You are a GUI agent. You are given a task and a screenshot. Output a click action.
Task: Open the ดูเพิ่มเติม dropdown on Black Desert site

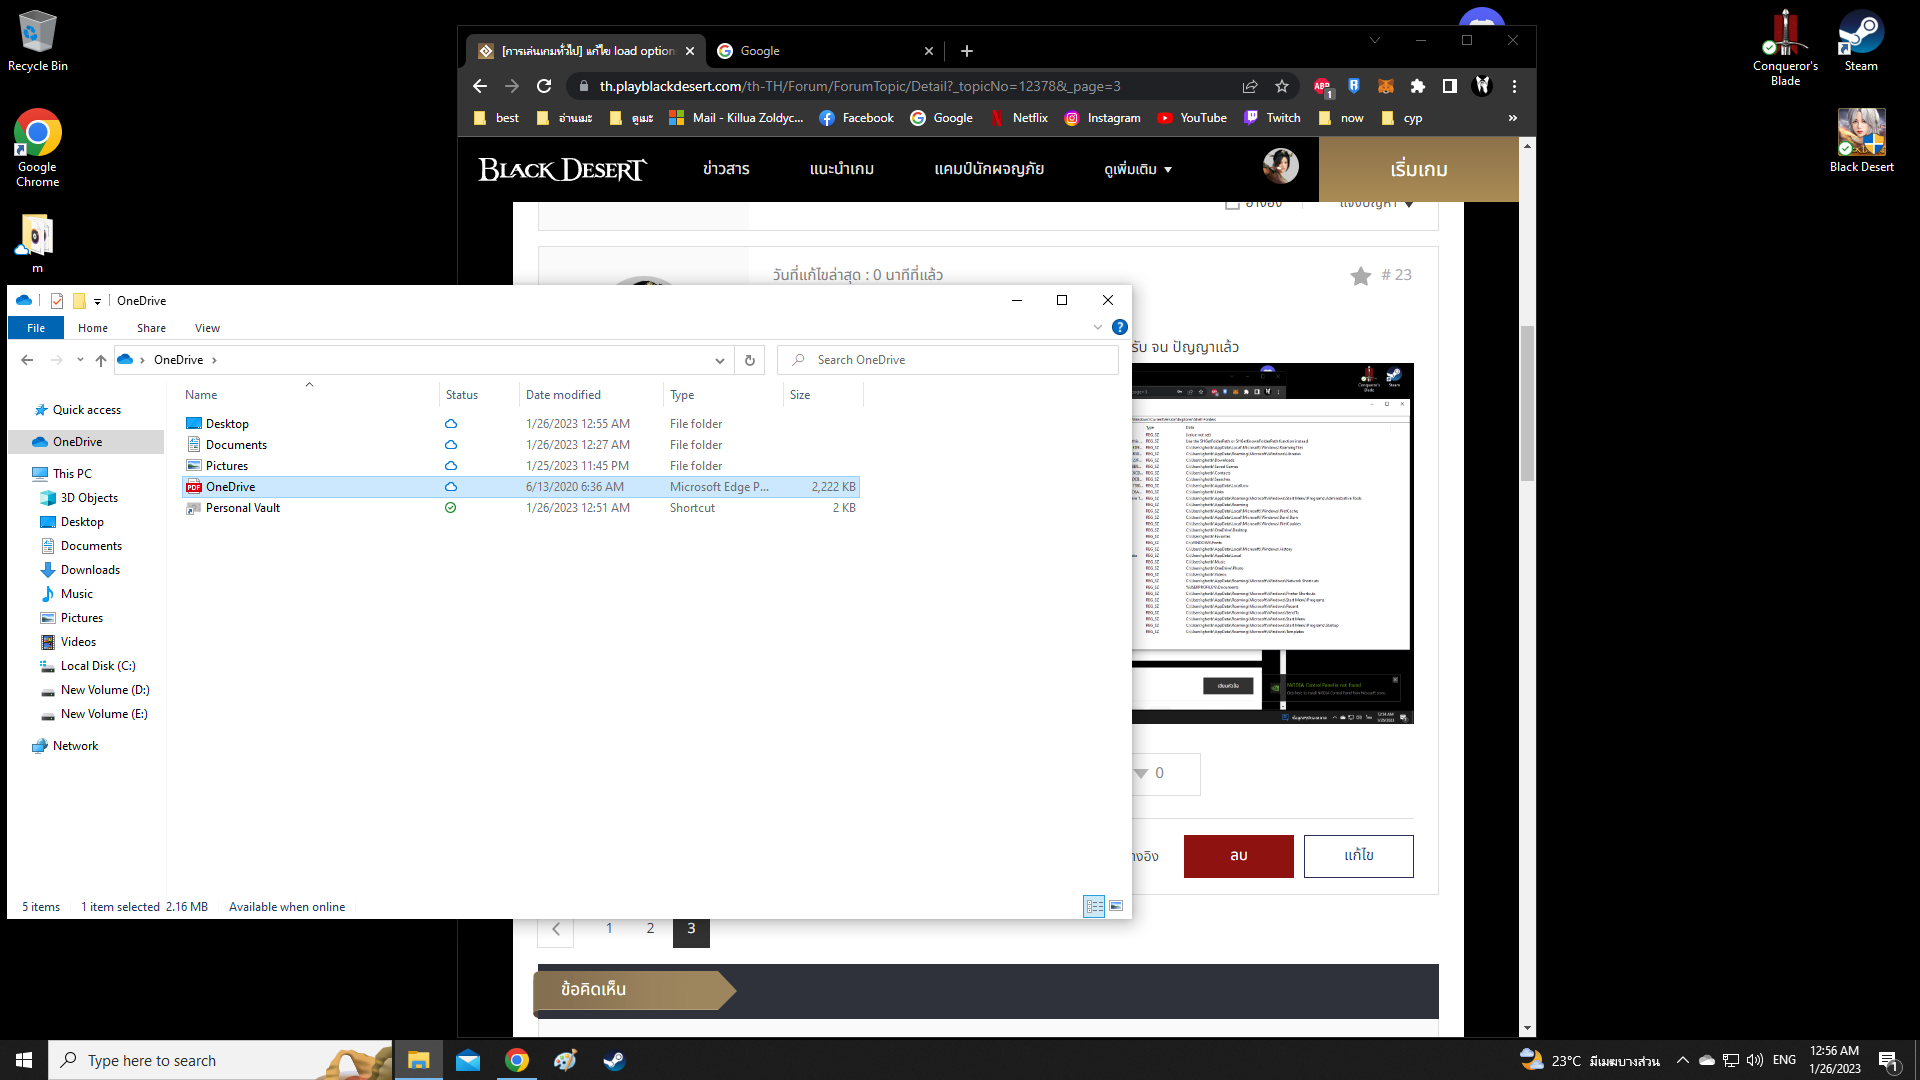pos(1137,169)
